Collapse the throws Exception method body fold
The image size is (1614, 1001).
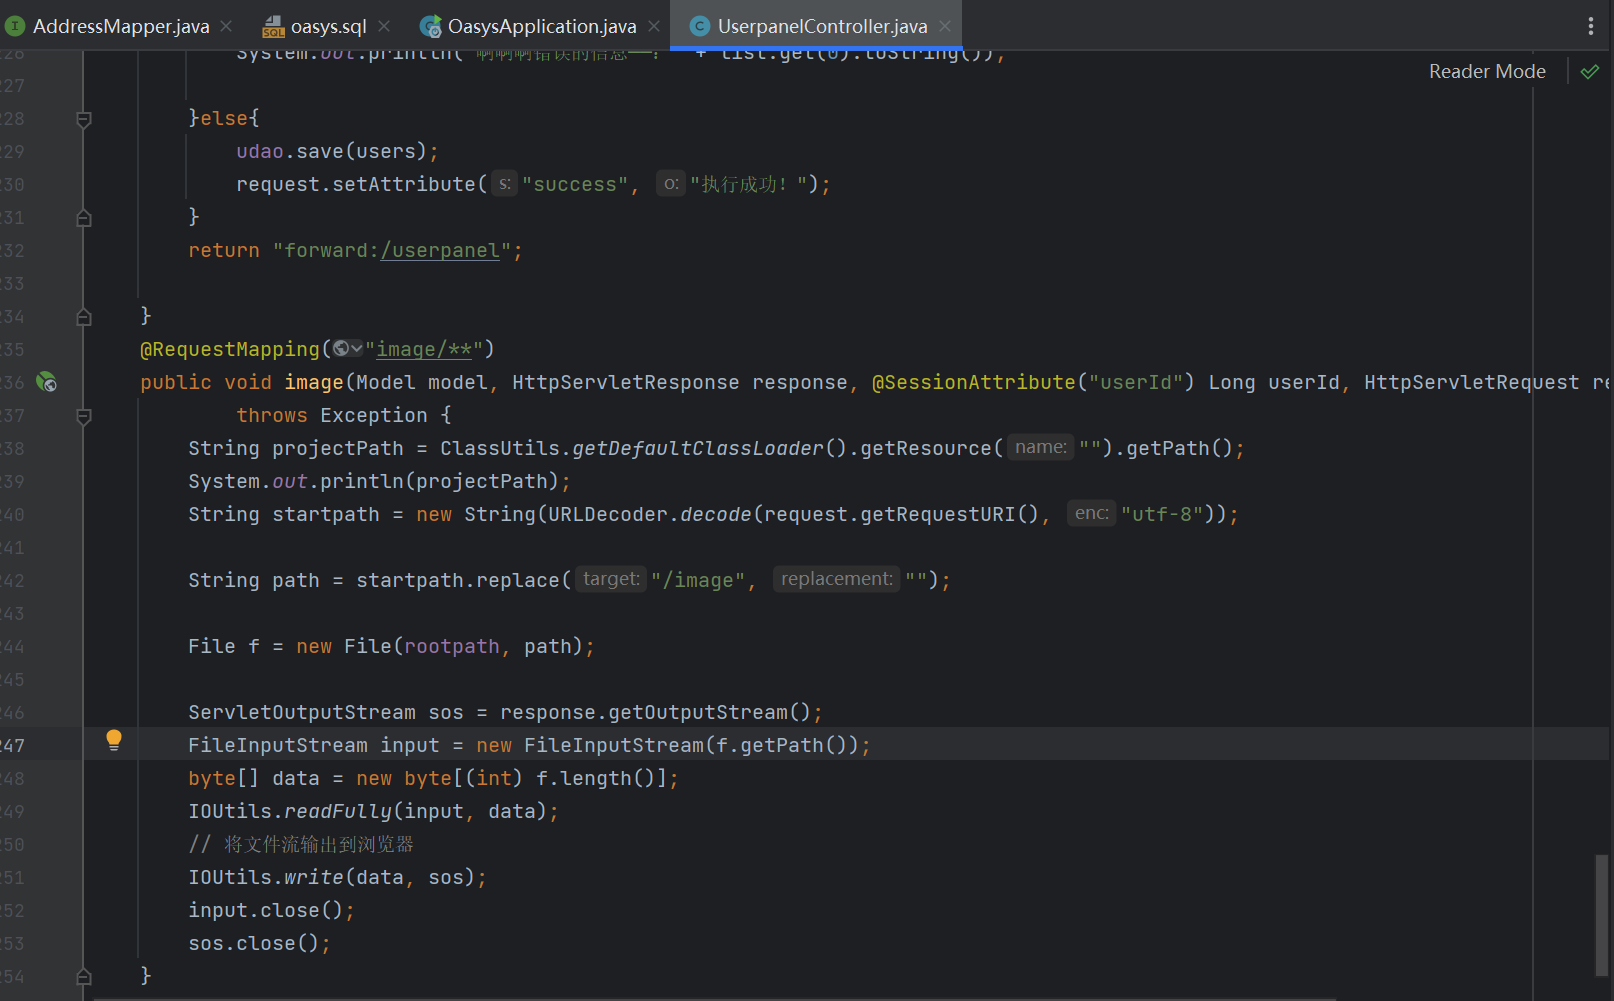[84, 416]
